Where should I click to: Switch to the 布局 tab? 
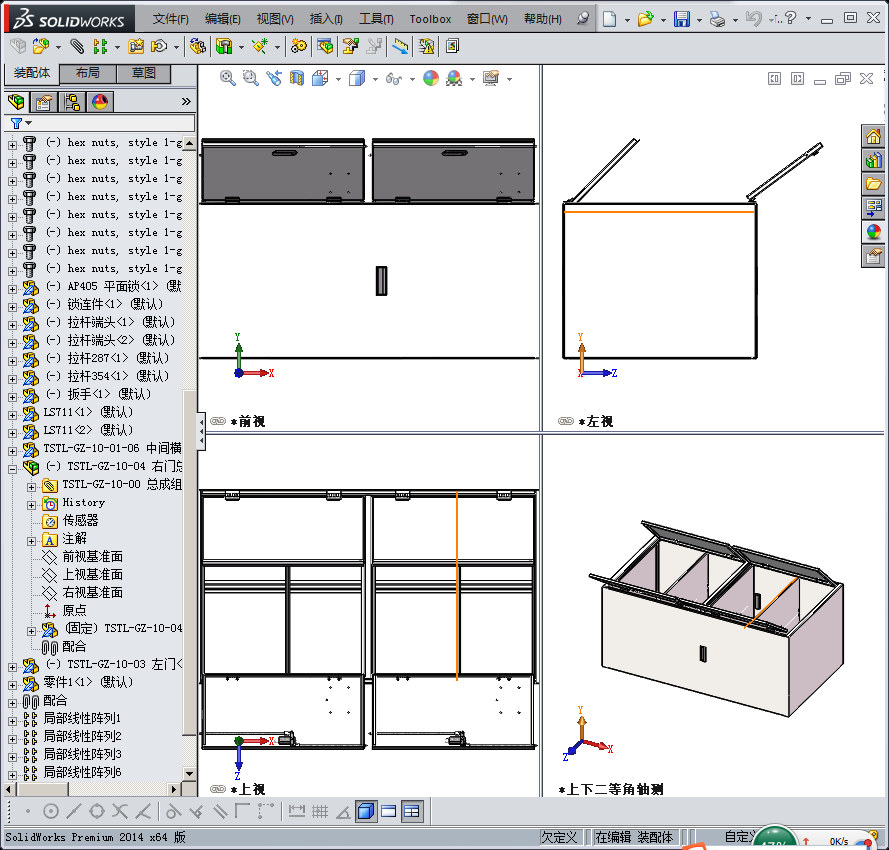[87, 73]
